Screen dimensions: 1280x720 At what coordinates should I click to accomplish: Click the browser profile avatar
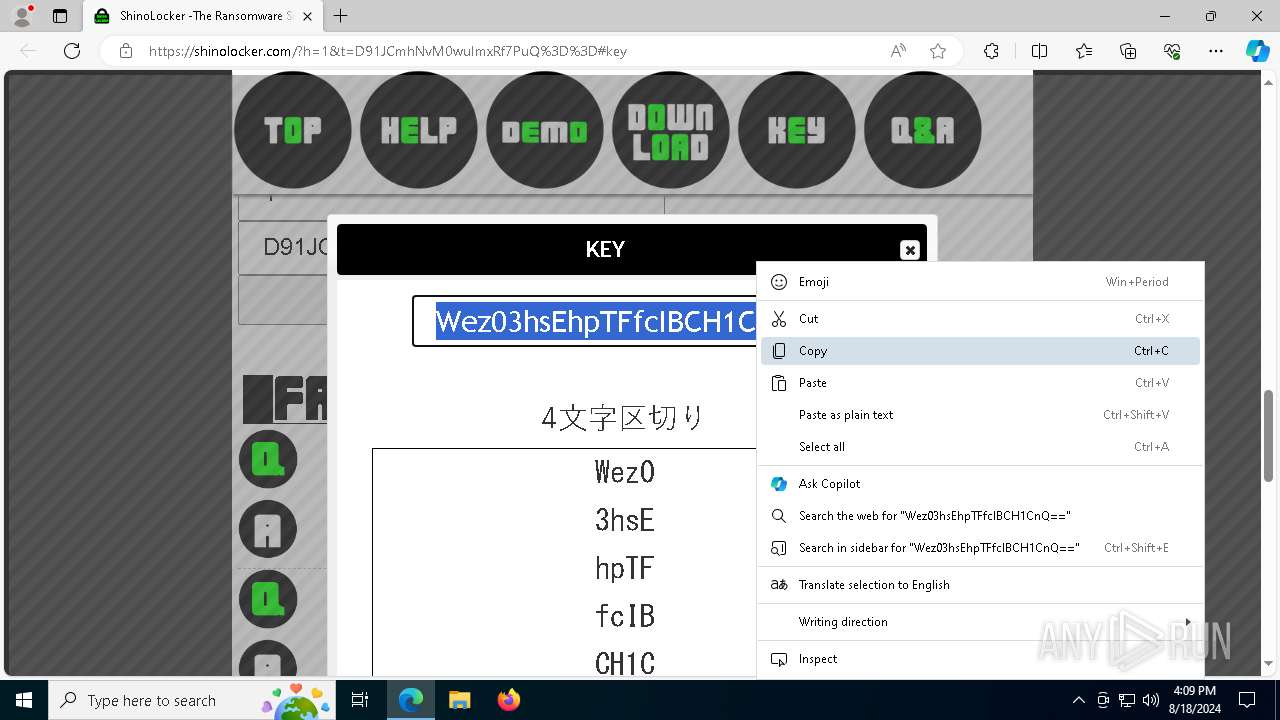22,16
